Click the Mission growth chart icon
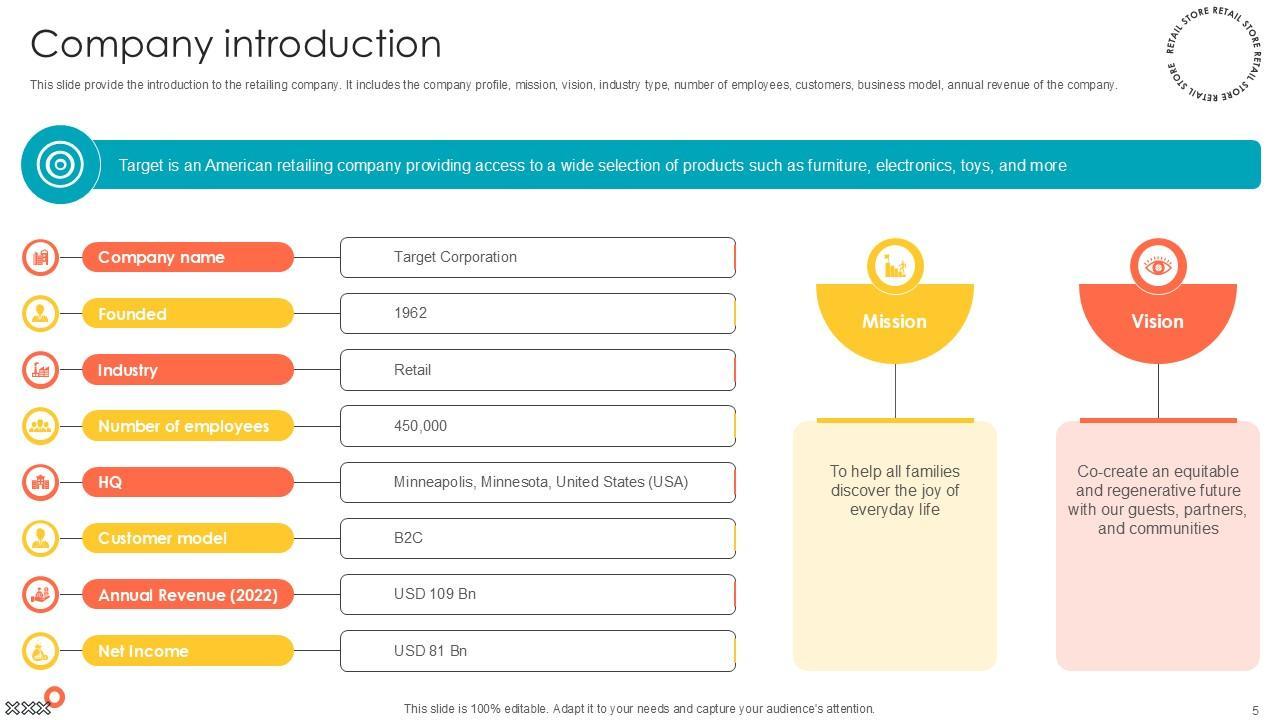This screenshot has width=1280, height=720. coord(895,266)
